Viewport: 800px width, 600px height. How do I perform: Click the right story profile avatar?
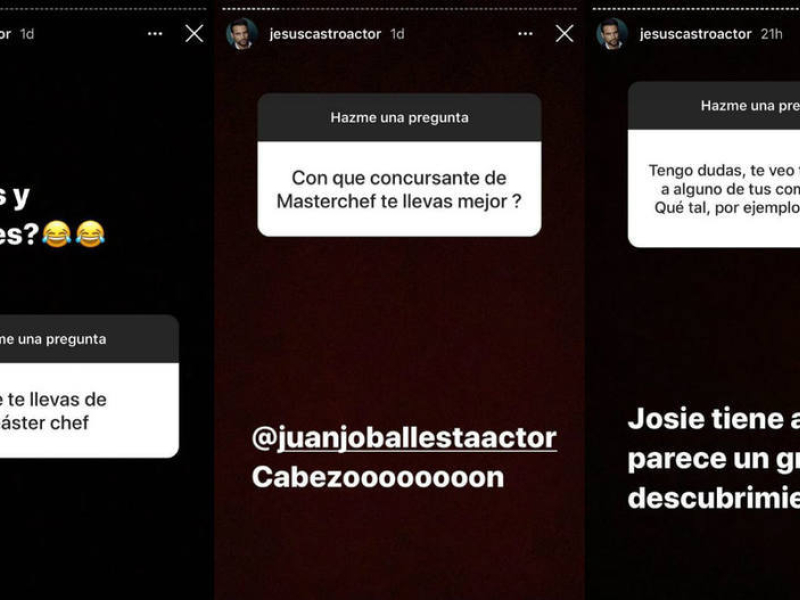pos(612,34)
